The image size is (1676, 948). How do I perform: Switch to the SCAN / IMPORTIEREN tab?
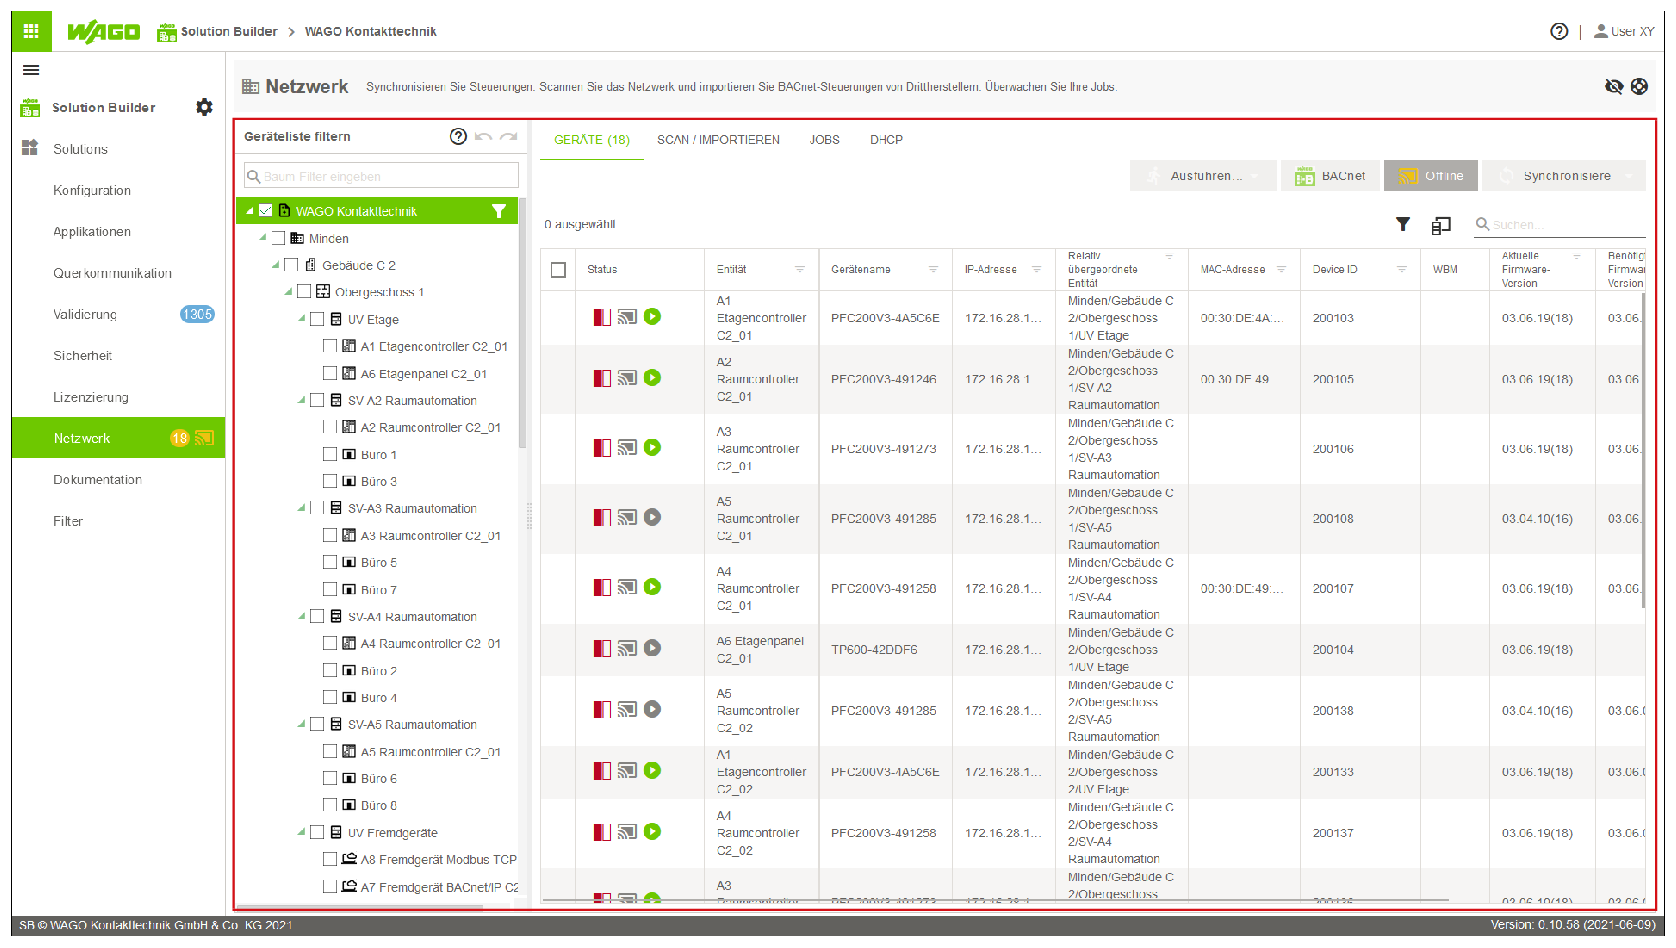pyautogui.click(x=718, y=140)
